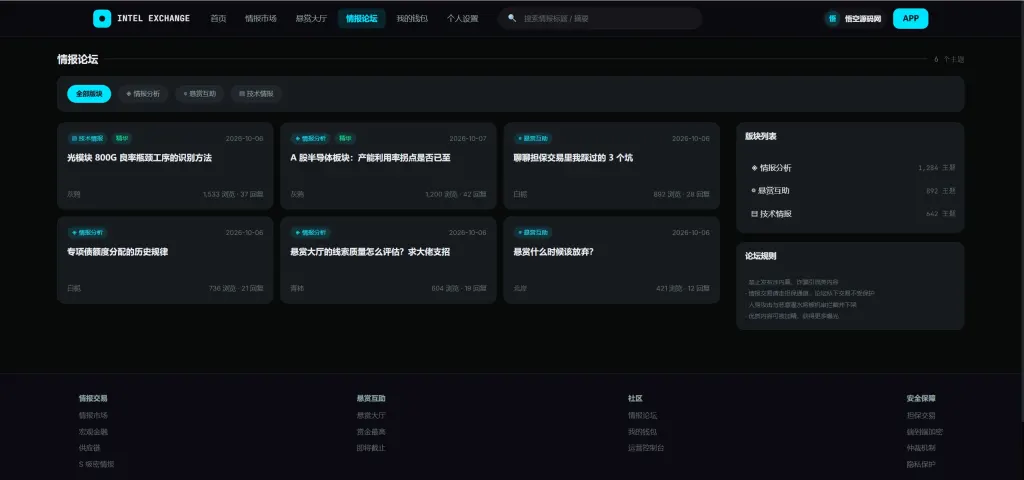Click the 悟空源码网 username
Image resolution: width=1024 pixels, height=480 pixels.
(863, 19)
